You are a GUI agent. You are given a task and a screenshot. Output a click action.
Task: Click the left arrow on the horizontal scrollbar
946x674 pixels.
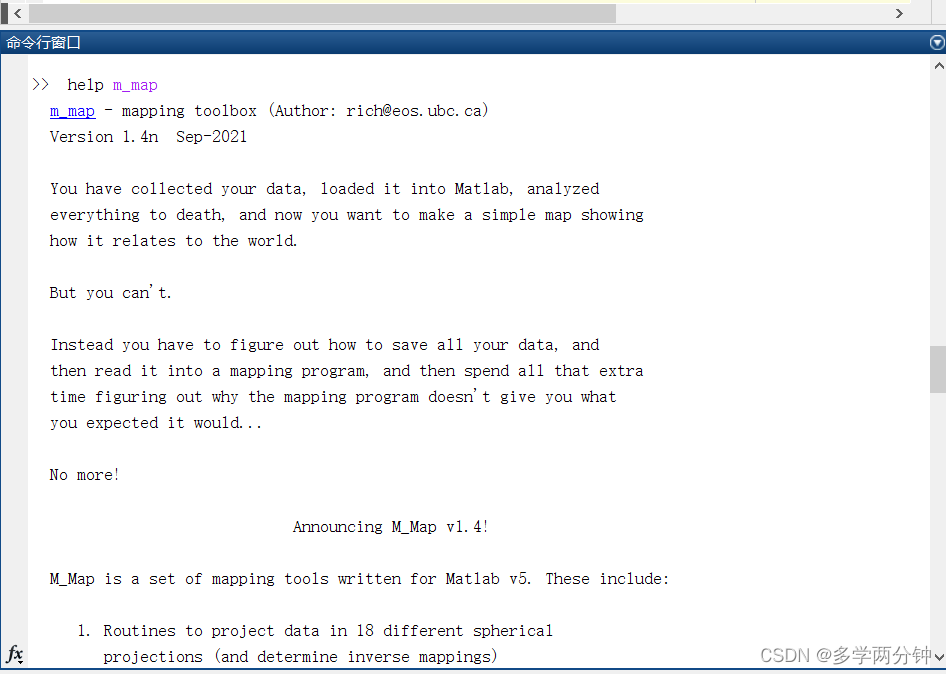(x=18, y=13)
